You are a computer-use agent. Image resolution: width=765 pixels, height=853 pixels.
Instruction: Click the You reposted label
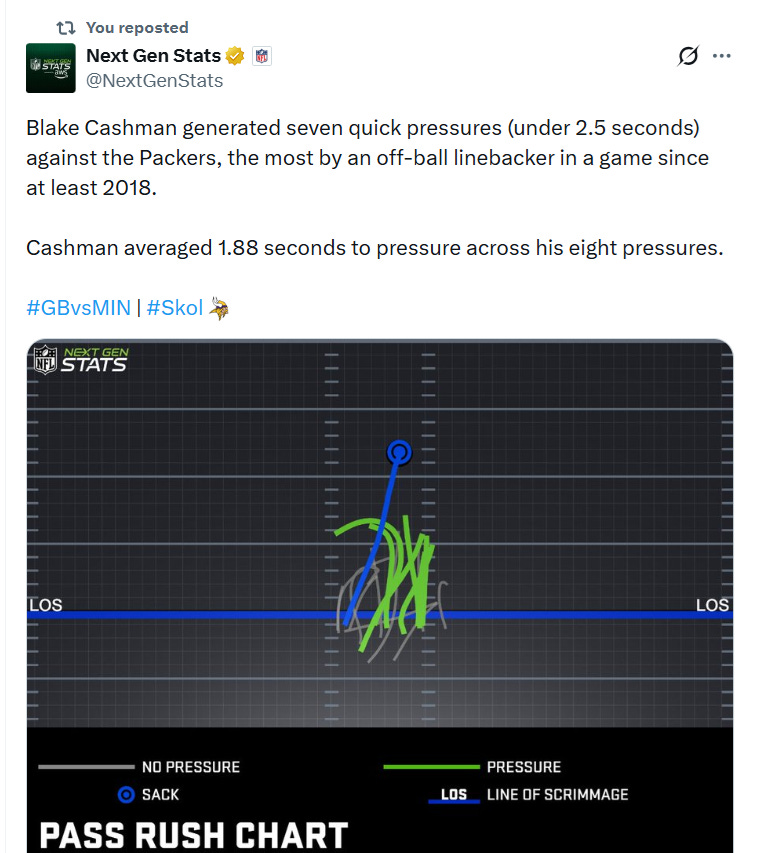point(137,28)
